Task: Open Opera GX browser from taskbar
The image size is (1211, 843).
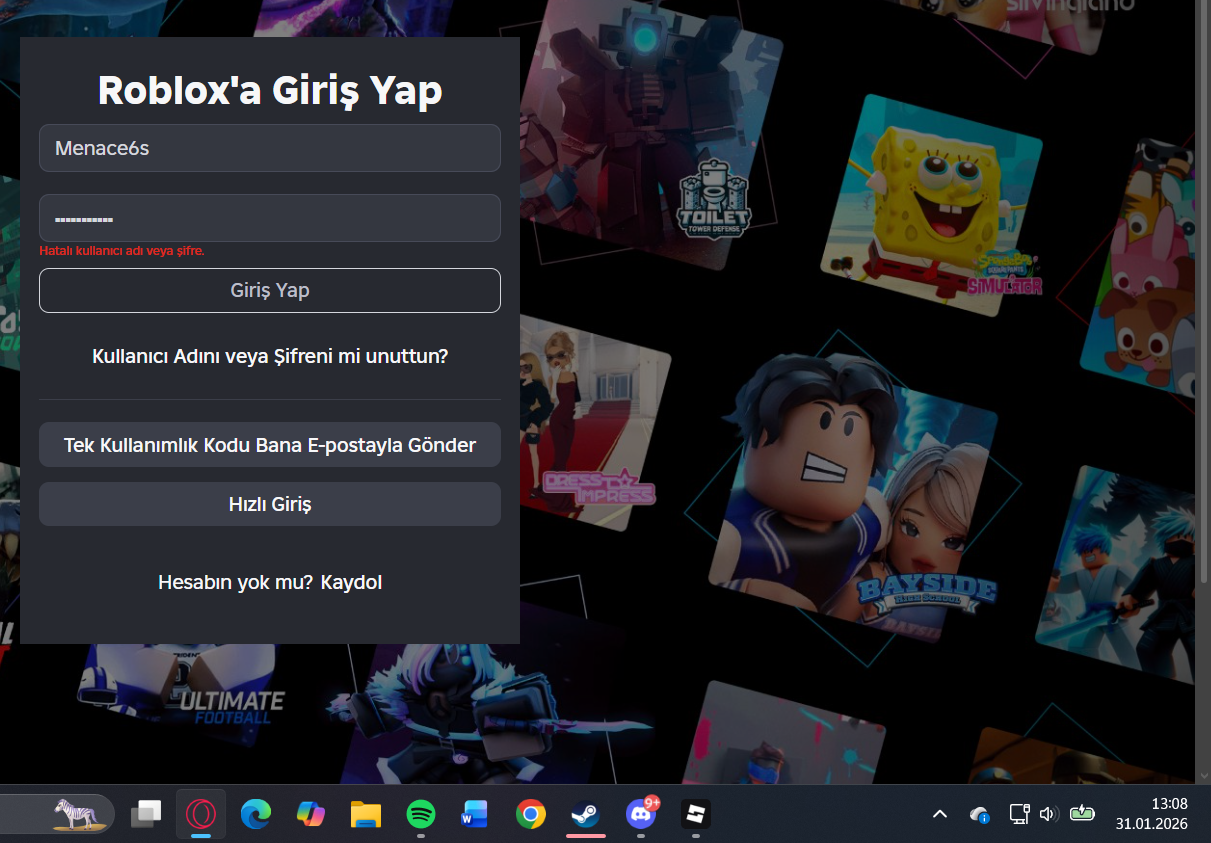Action: [201, 815]
